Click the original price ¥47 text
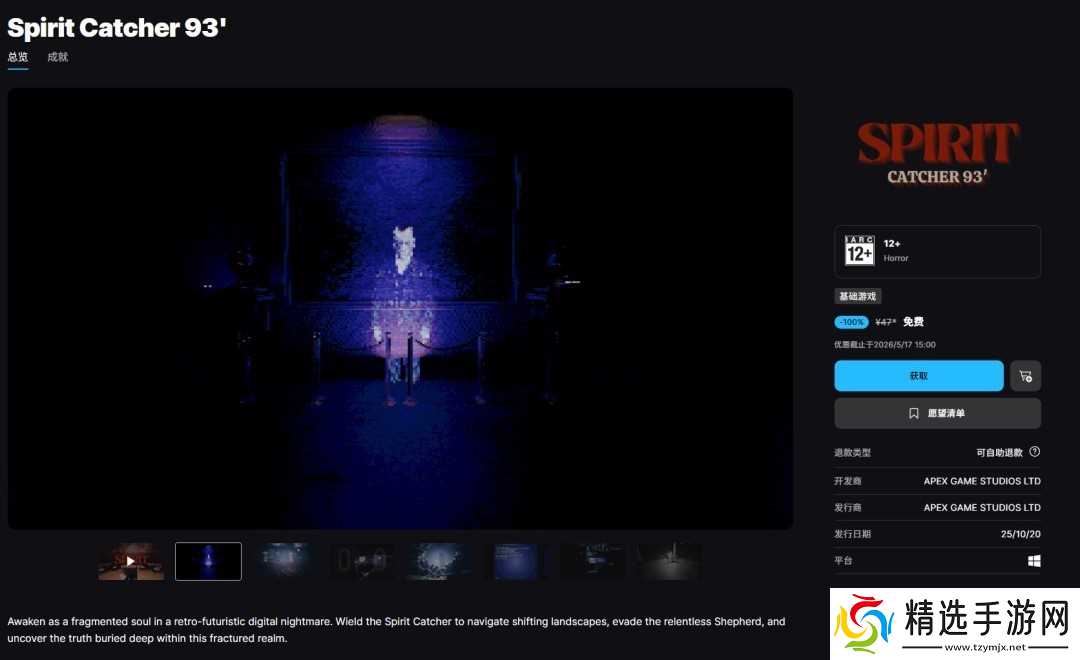This screenshot has height=660, width=1080. (x=886, y=322)
